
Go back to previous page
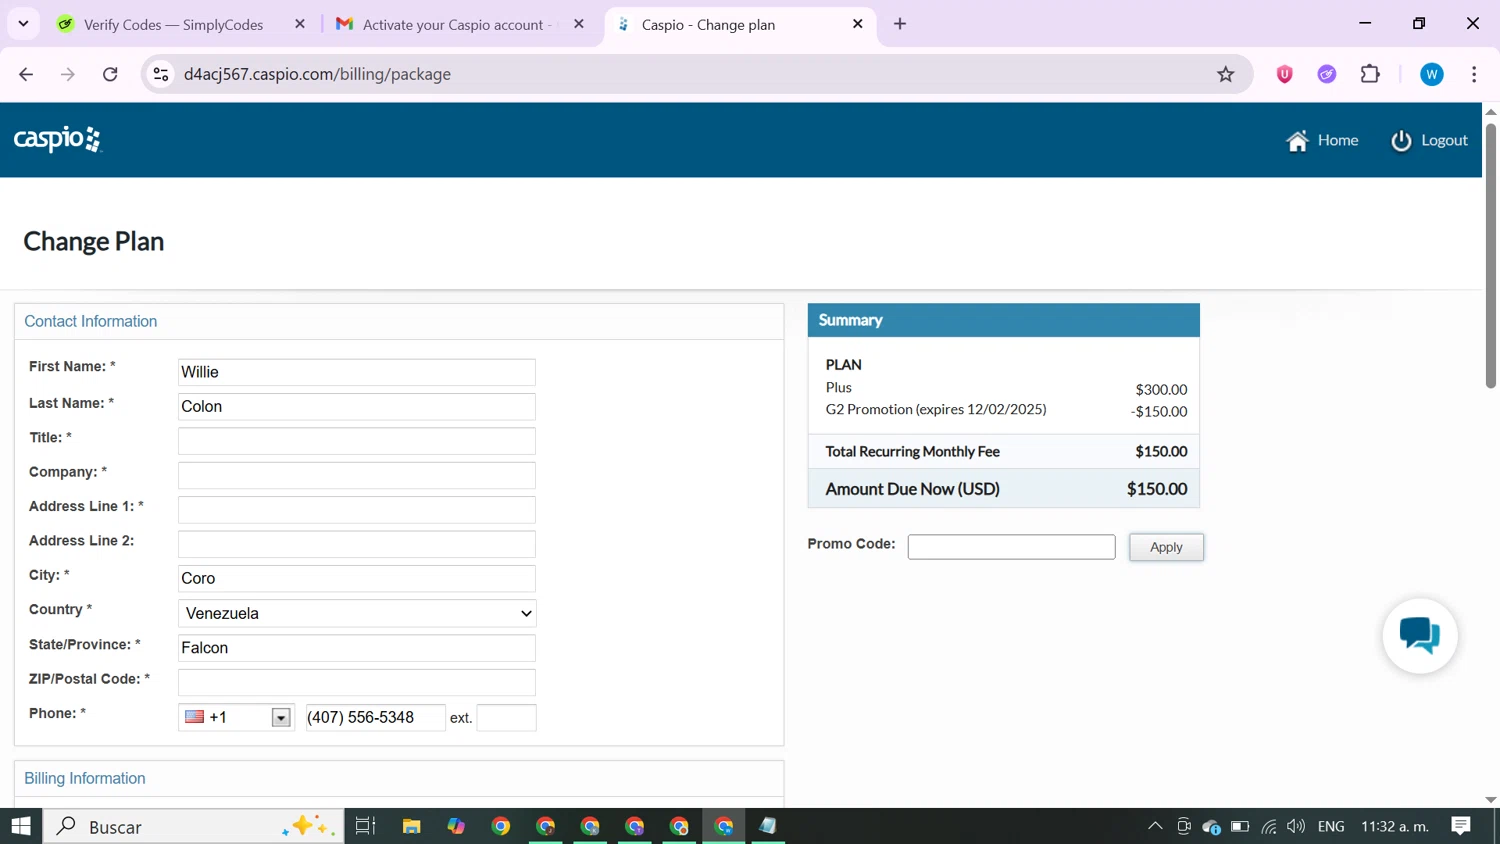(26, 74)
